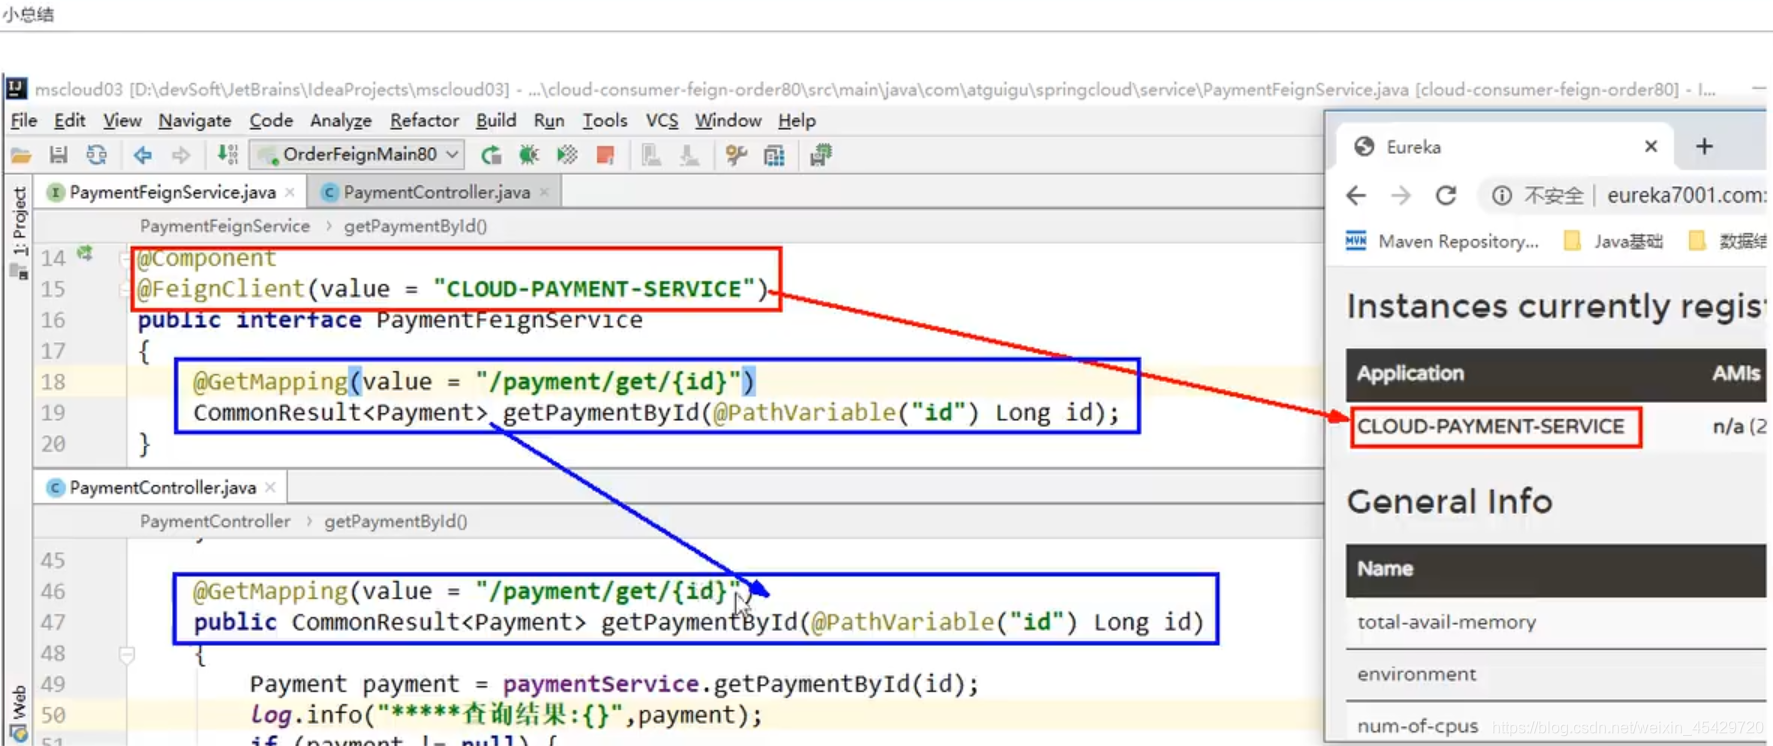Open the Run menu
The image size is (1773, 746).
click(549, 120)
